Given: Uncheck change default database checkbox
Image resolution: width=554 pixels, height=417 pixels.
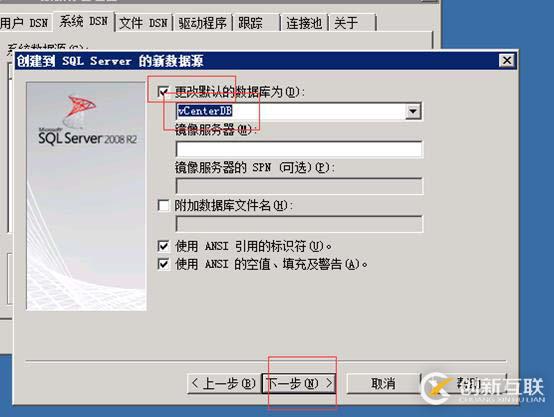Looking at the screenshot, I should (x=163, y=92).
